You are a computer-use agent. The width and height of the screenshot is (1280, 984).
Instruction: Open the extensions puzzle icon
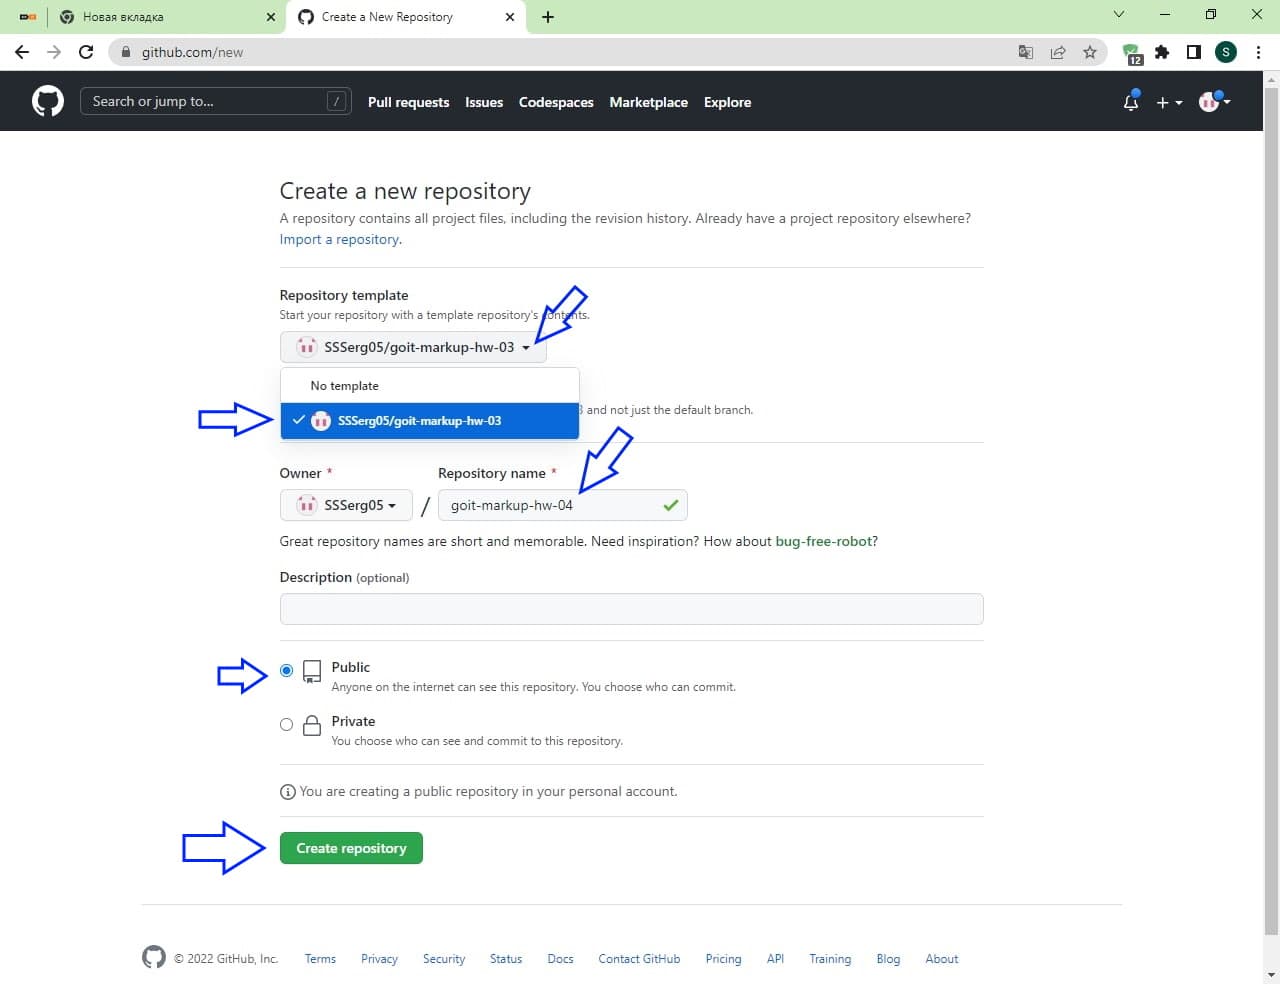pos(1162,52)
